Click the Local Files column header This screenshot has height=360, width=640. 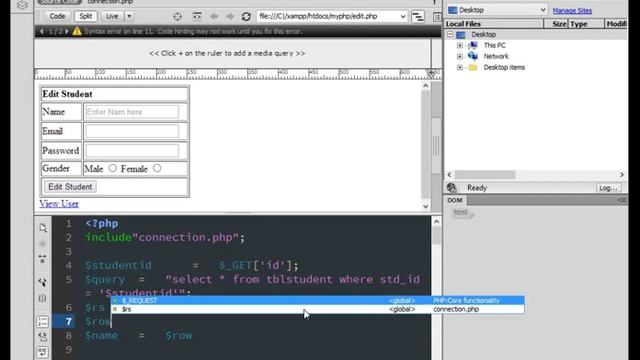point(494,24)
